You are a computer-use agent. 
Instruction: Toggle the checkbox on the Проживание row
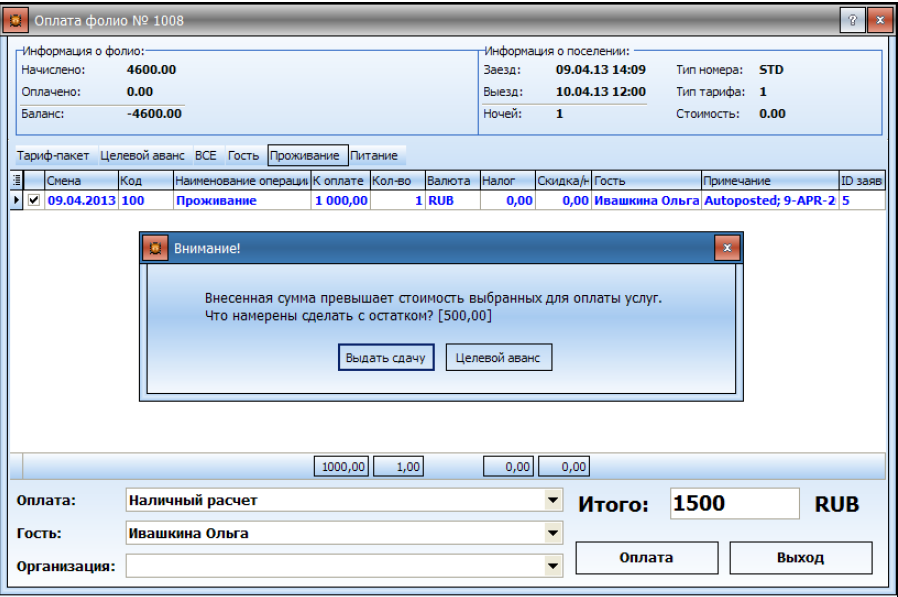[x=34, y=200]
